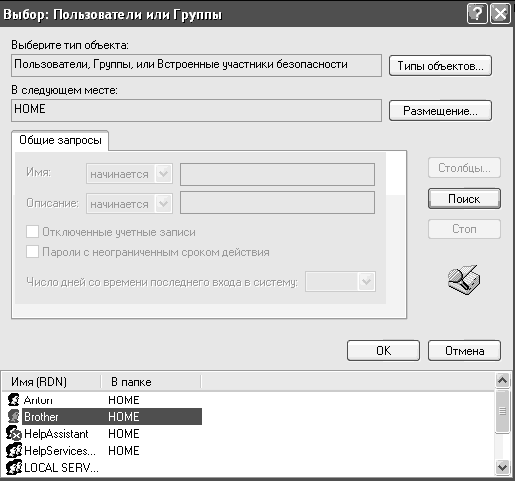The image size is (515, 481).
Task: Expand the days since last logon dropdown
Action: pos(340,282)
